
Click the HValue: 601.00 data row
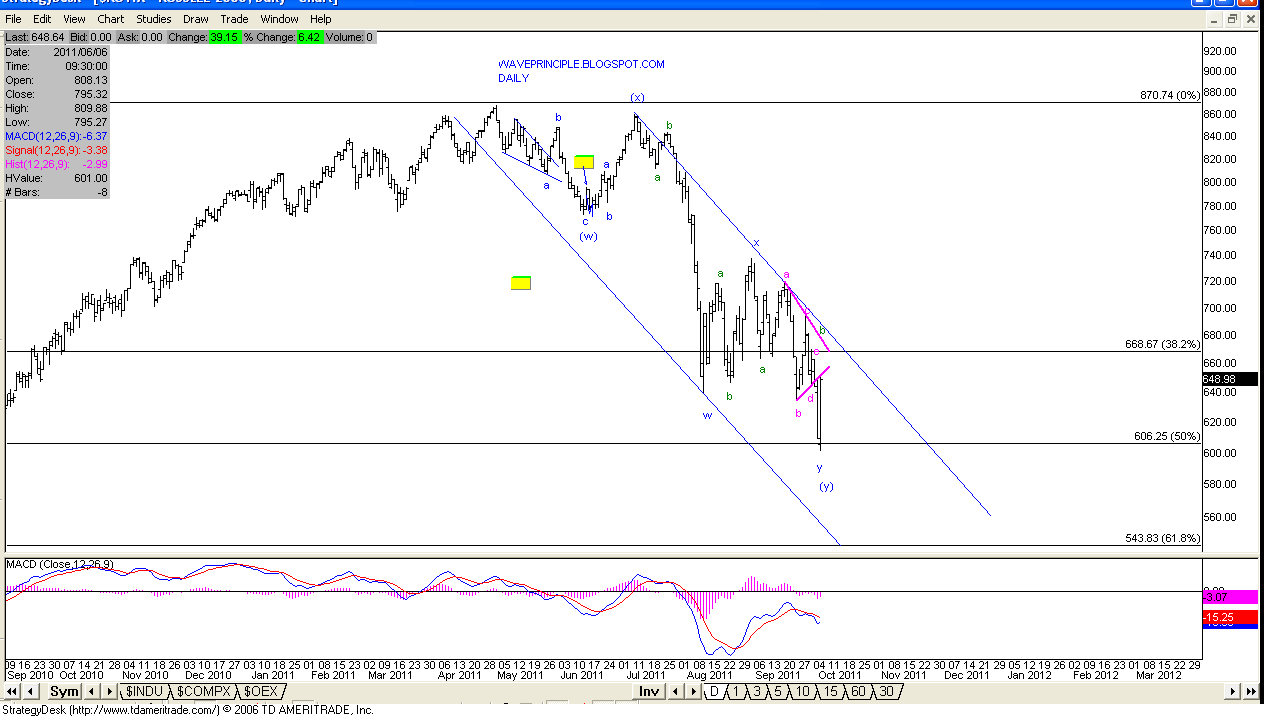click(56, 178)
